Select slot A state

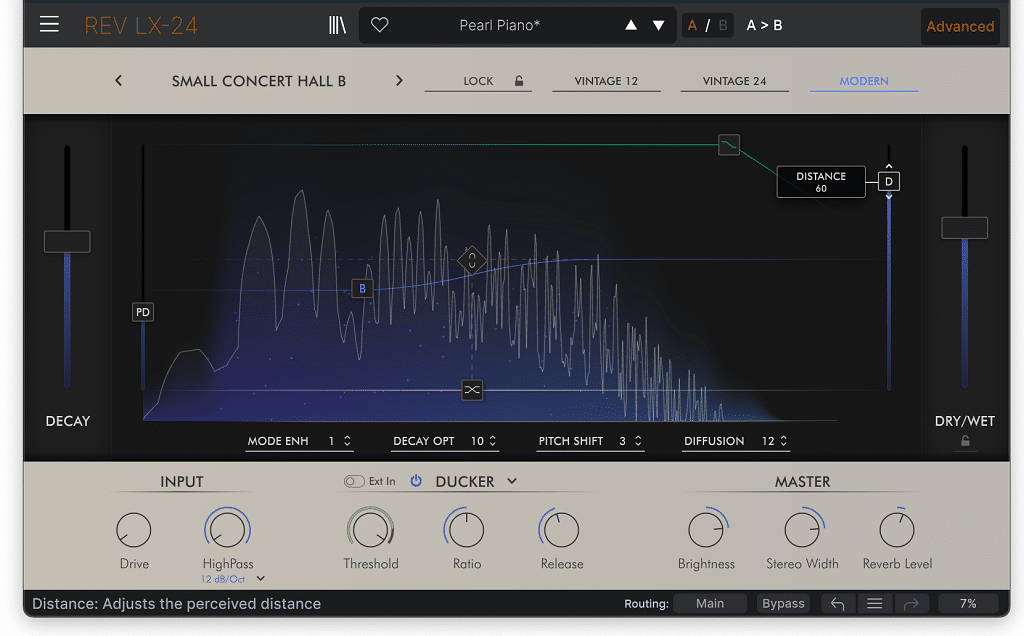692,25
